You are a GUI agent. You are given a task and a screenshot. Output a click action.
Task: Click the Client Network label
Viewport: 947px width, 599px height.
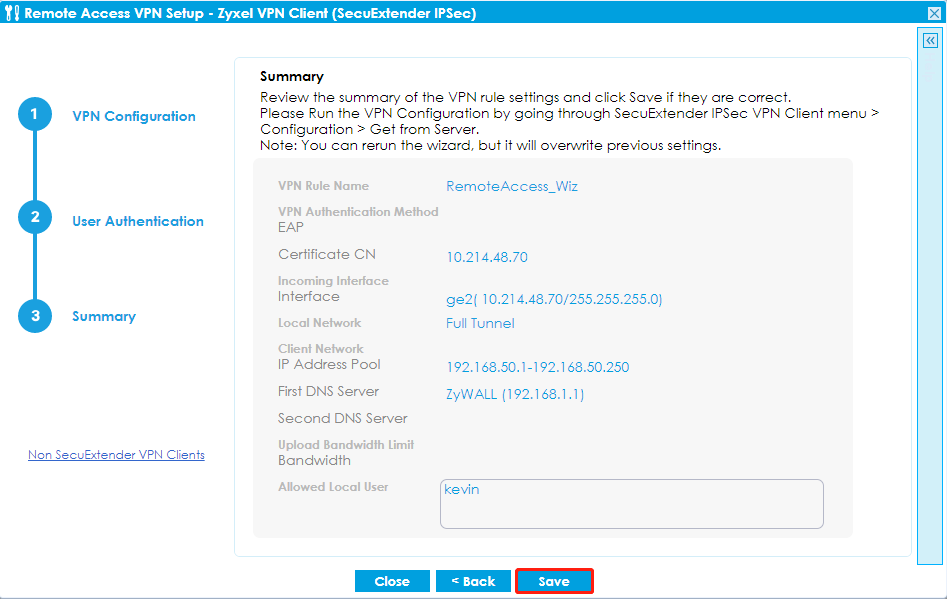click(x=321, y=349)
